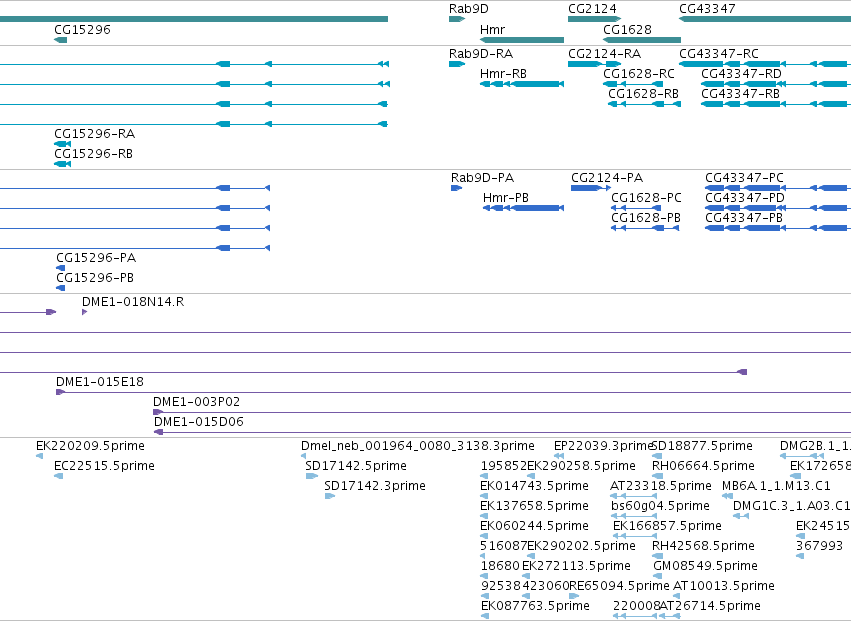Select the CG1628-PC protein feature

pyautogui.click(x=636, y=208)
